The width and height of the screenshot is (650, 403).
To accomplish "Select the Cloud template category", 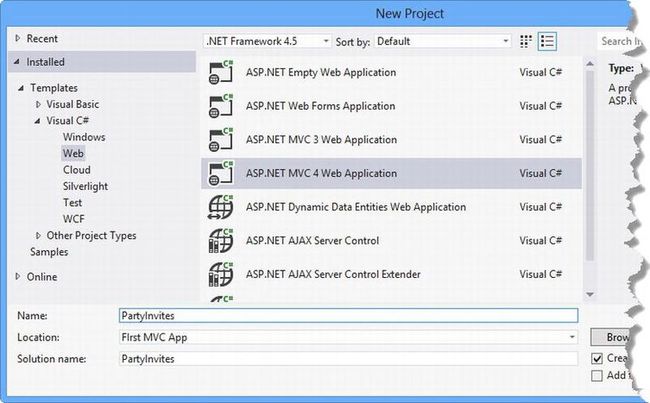I will coord(77,170).
